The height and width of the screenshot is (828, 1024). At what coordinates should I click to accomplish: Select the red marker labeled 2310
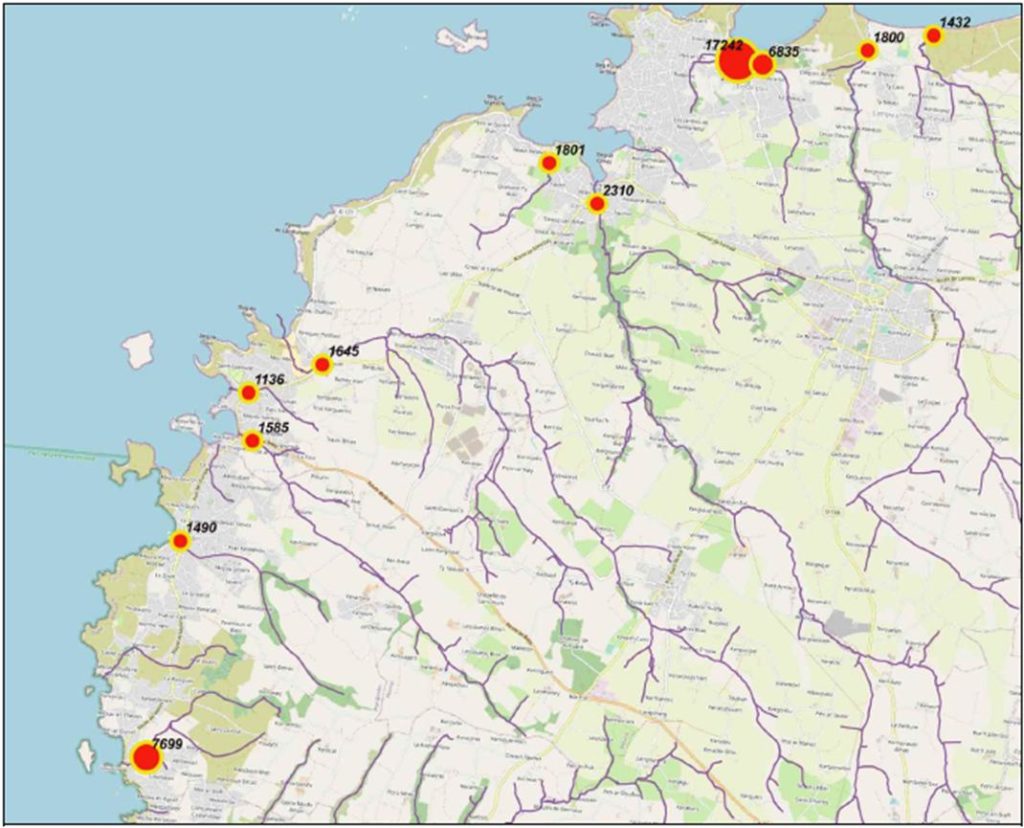click(597, 204)
